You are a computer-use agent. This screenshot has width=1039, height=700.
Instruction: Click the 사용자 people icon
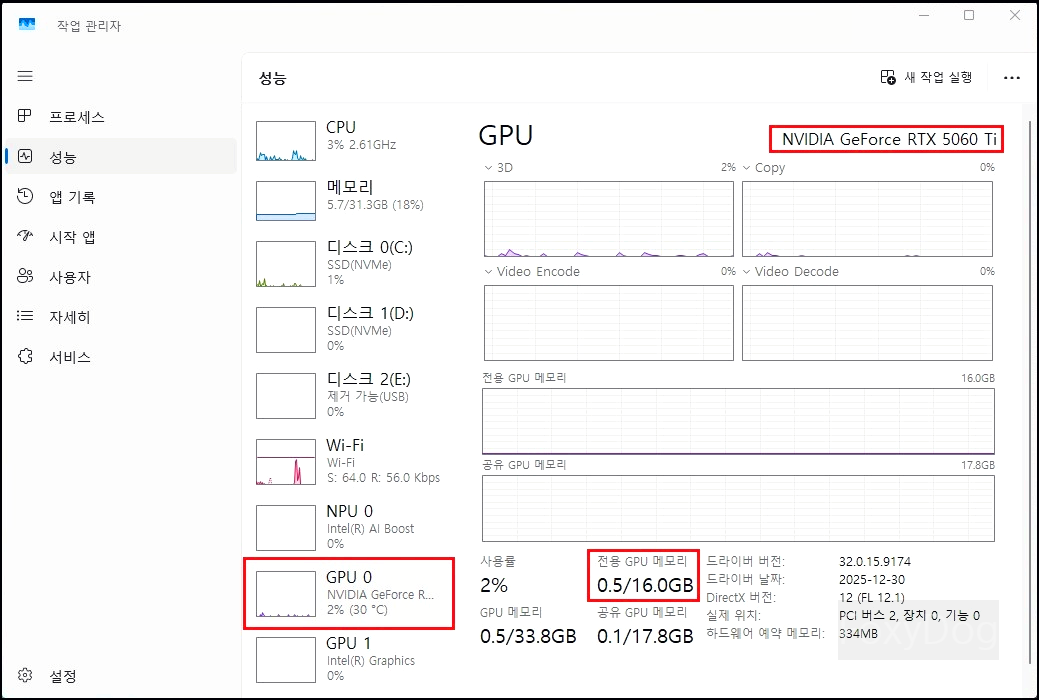point(25,276)
